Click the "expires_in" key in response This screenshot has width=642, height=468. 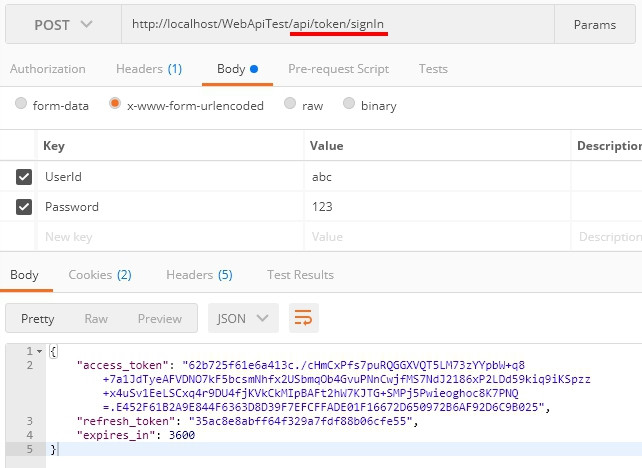click(x=116, y=435)
